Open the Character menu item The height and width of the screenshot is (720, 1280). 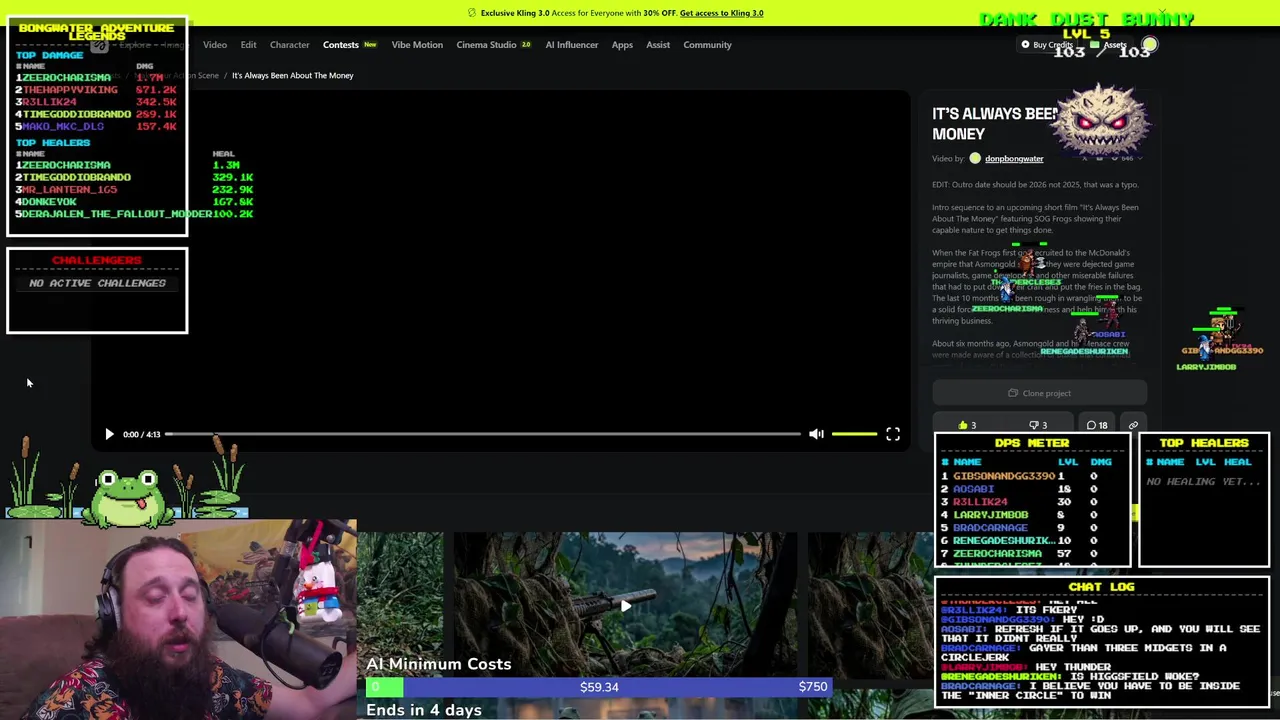(x=289, y=44)
